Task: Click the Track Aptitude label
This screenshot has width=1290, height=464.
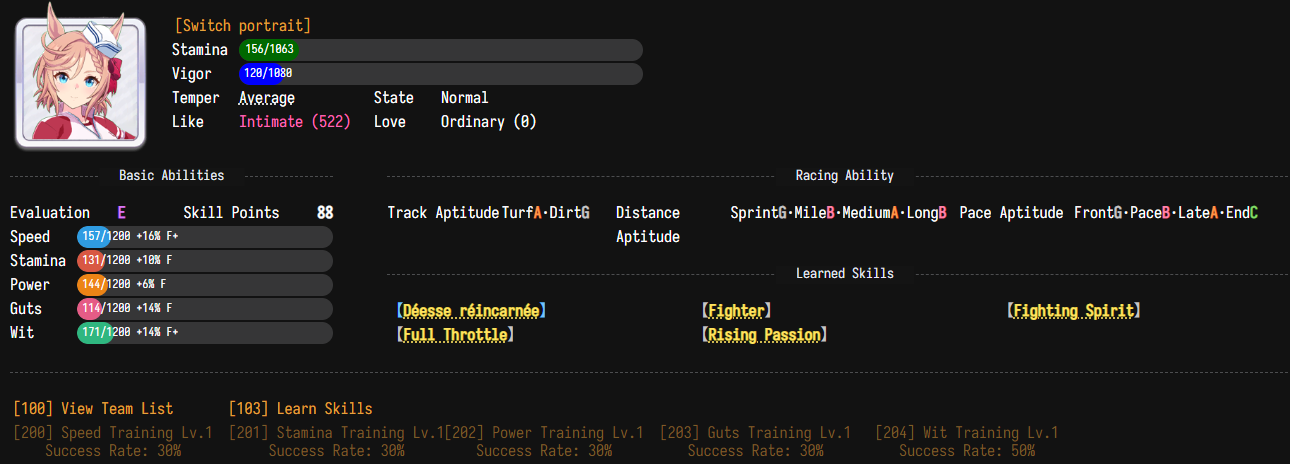Action: coord(443,213)
